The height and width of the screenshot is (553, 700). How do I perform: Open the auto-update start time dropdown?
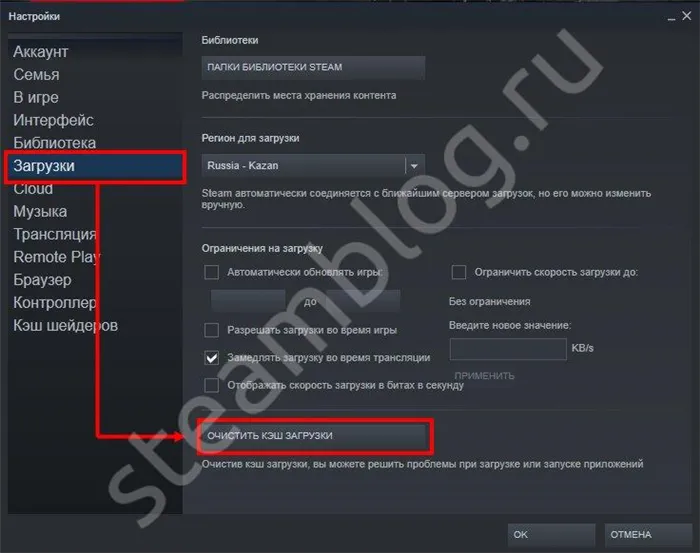248,301
